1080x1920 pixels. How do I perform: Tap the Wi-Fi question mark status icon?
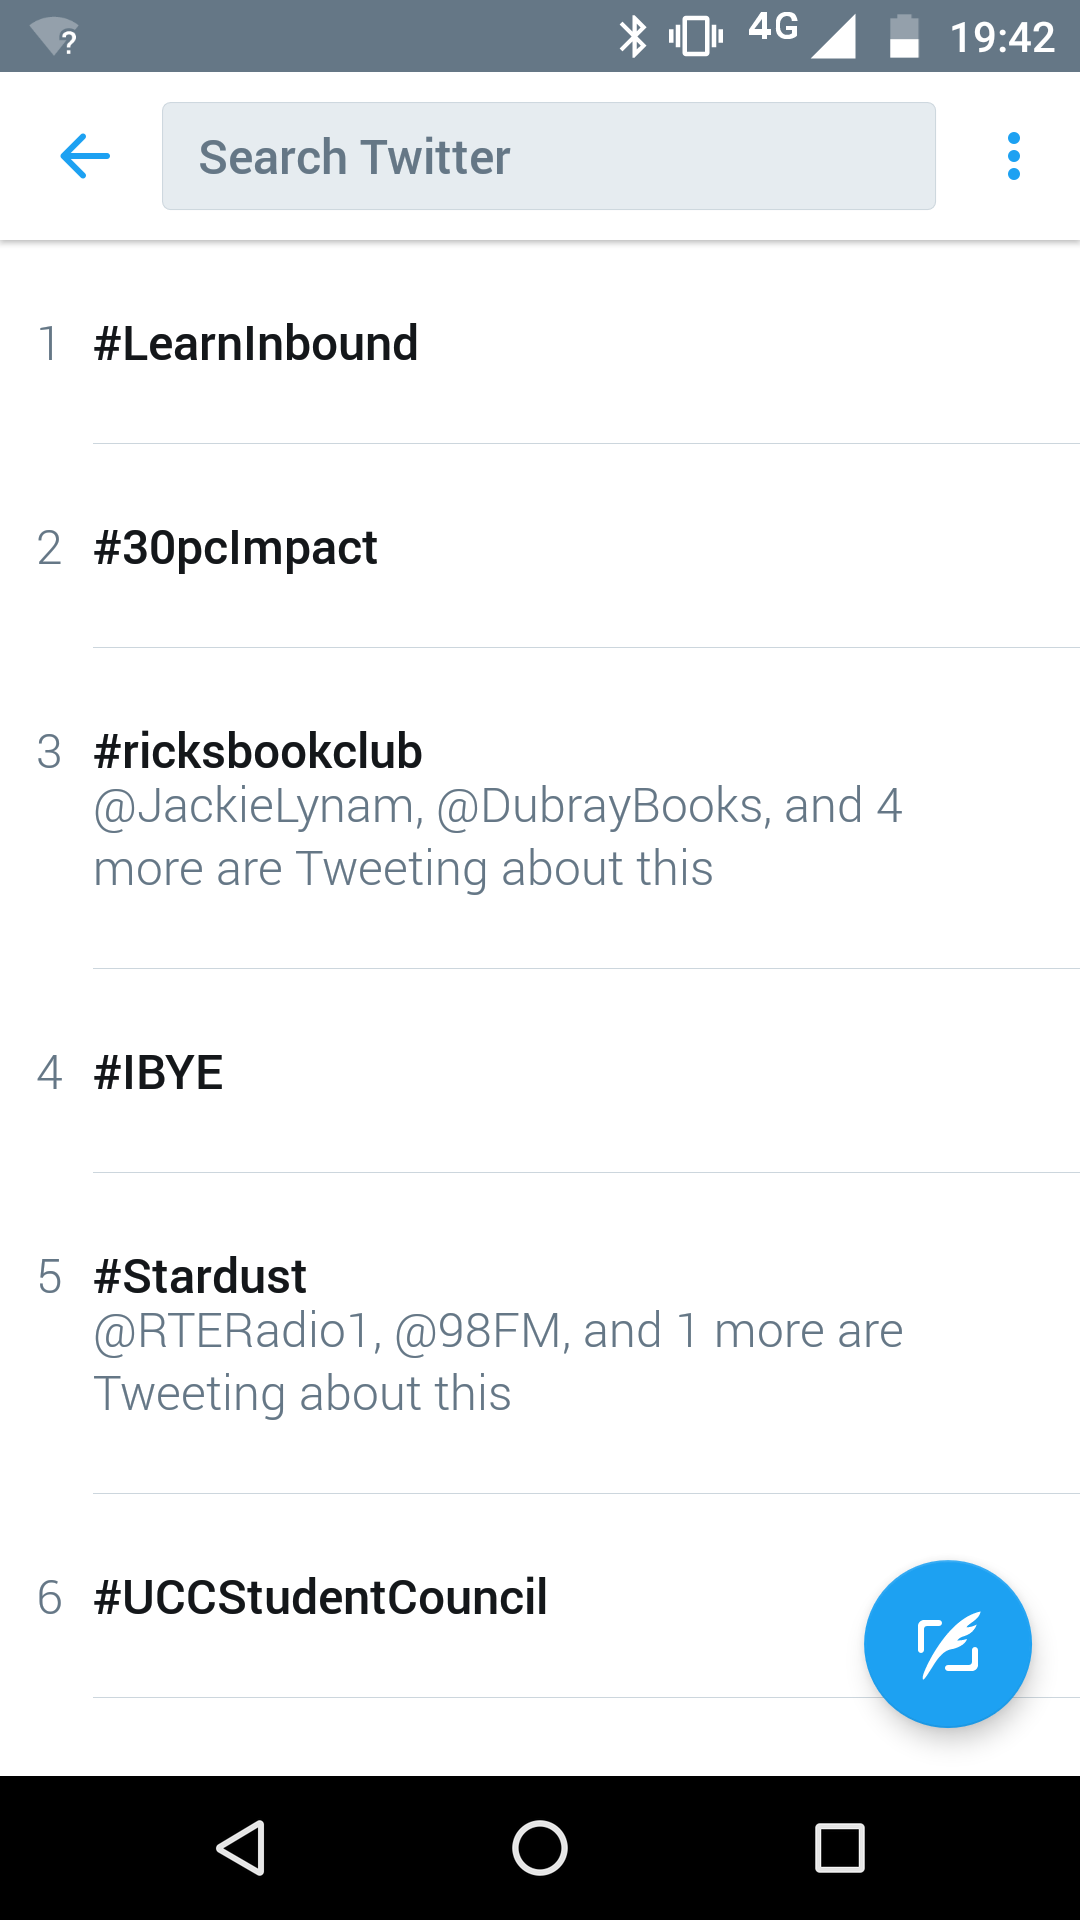coord(55,38)
